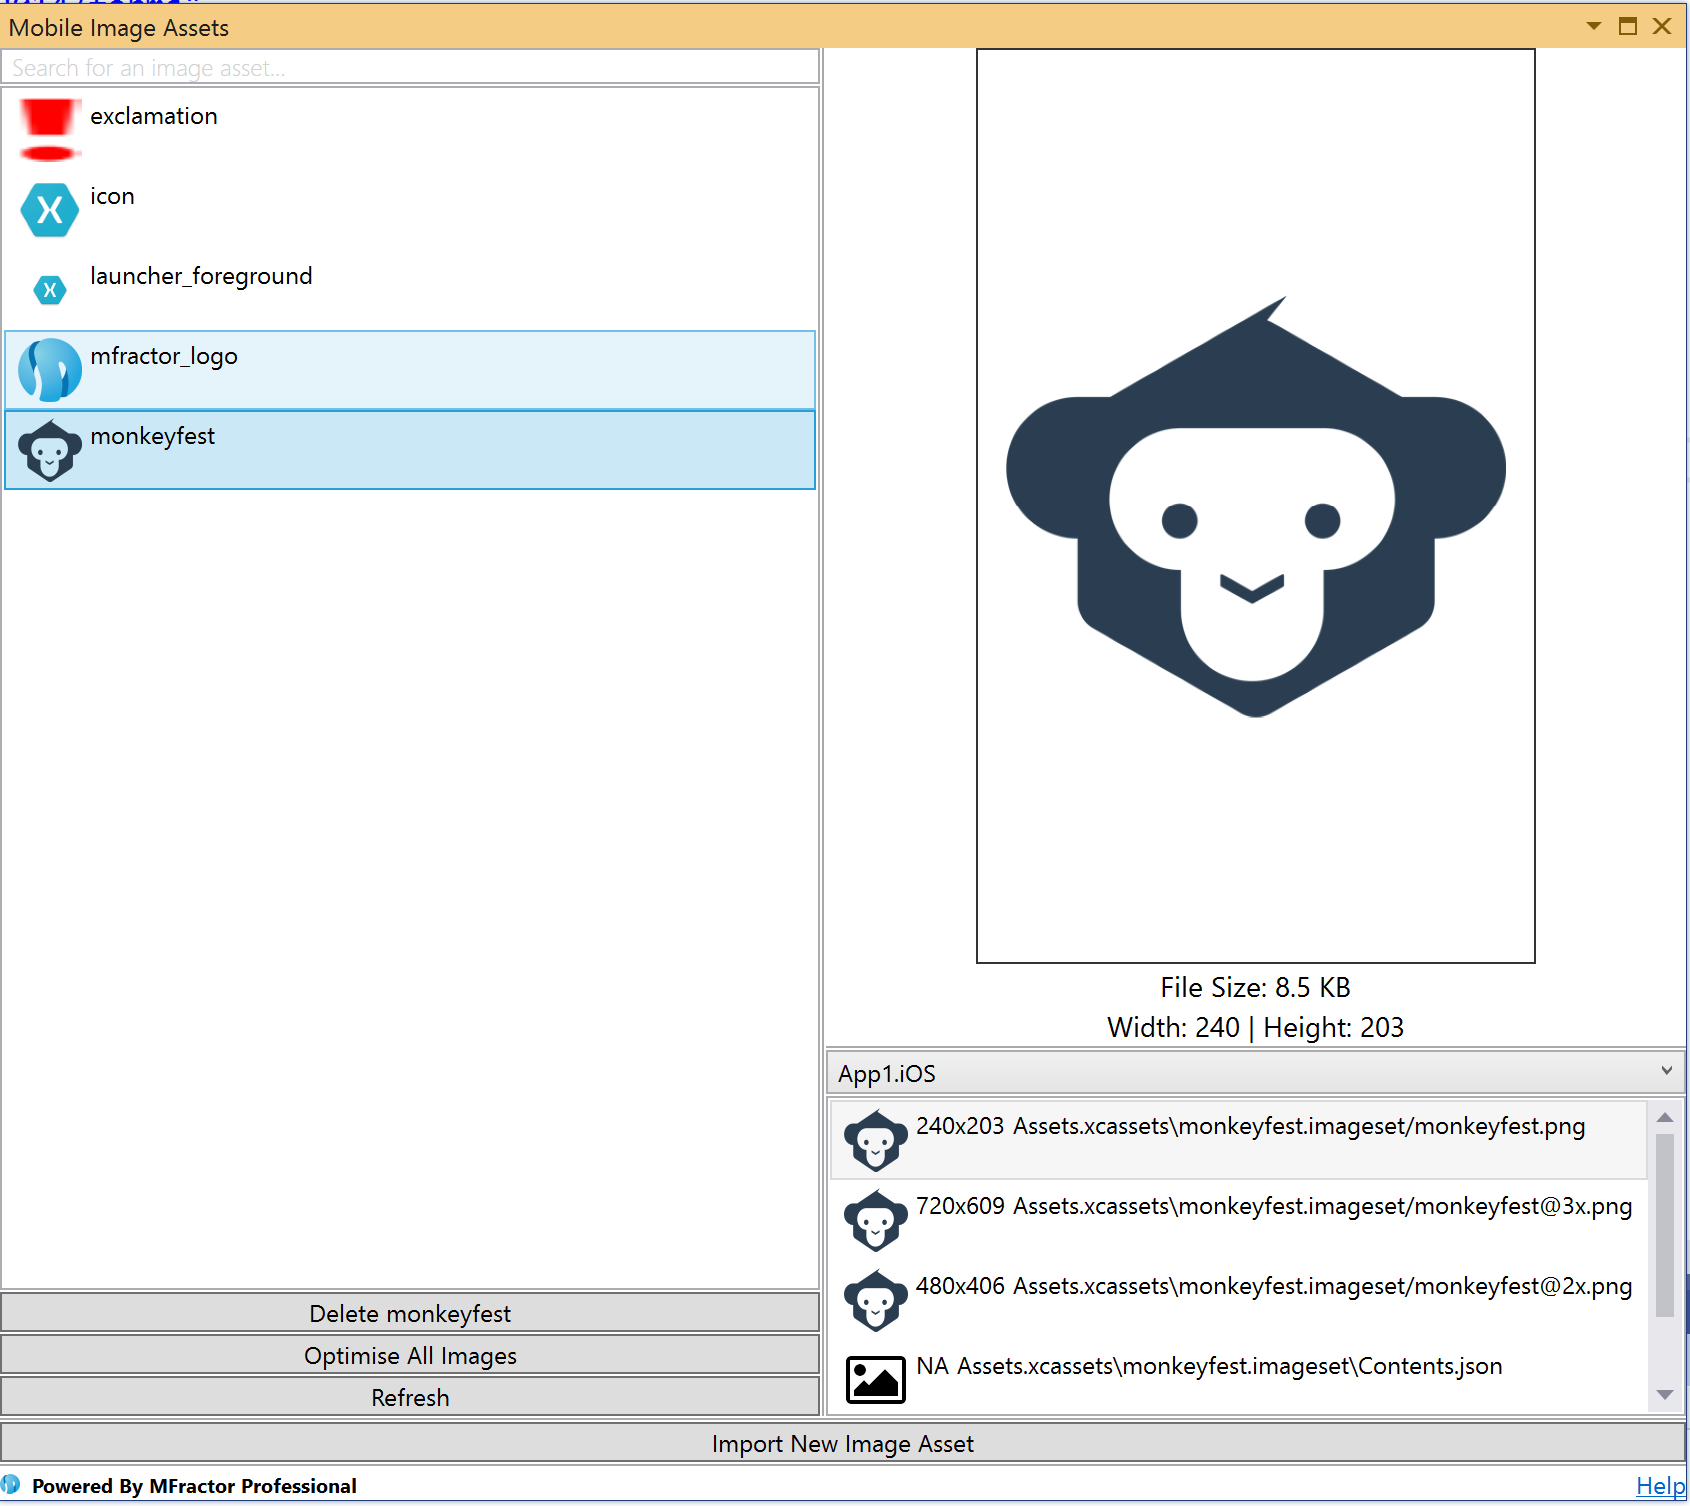This screenshot has height=1506, width=1690.
Task: Click the Contents.json placeholder image icon
Action: click(875, 1380)
